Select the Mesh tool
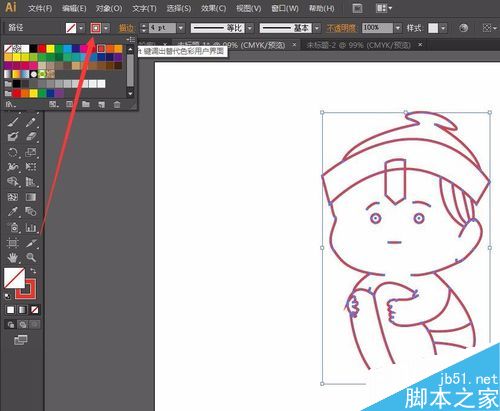The width and height of the screenshot is (500, 411). [x=13, y=197]
